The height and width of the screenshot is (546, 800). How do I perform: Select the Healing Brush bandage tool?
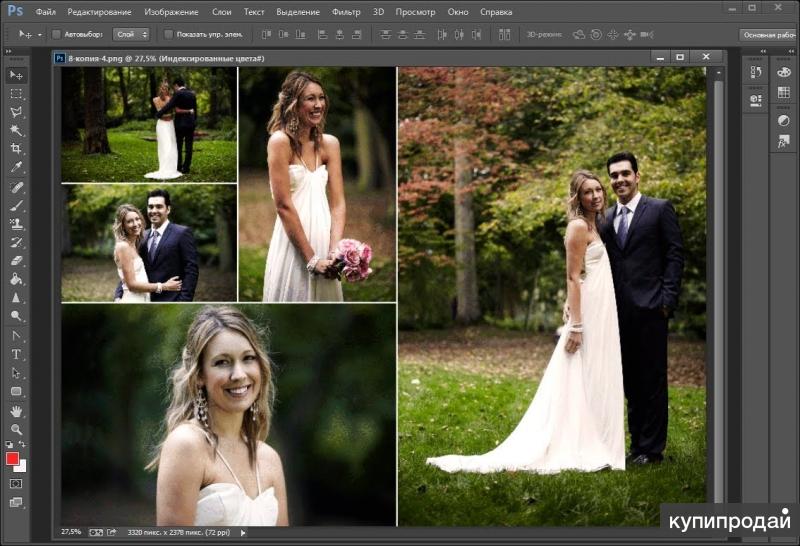(16, 188)
